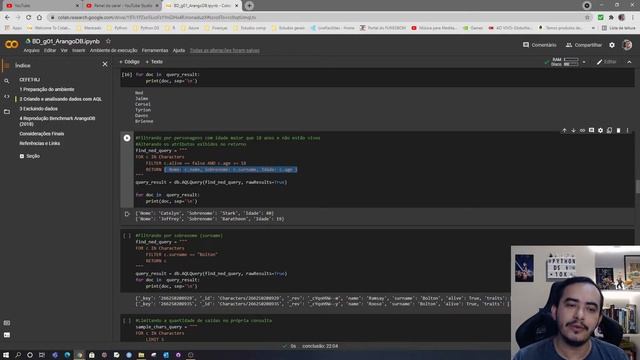Move the selected cell up
The width and height of the screenshot is (640, 360).
click(564, 130)
